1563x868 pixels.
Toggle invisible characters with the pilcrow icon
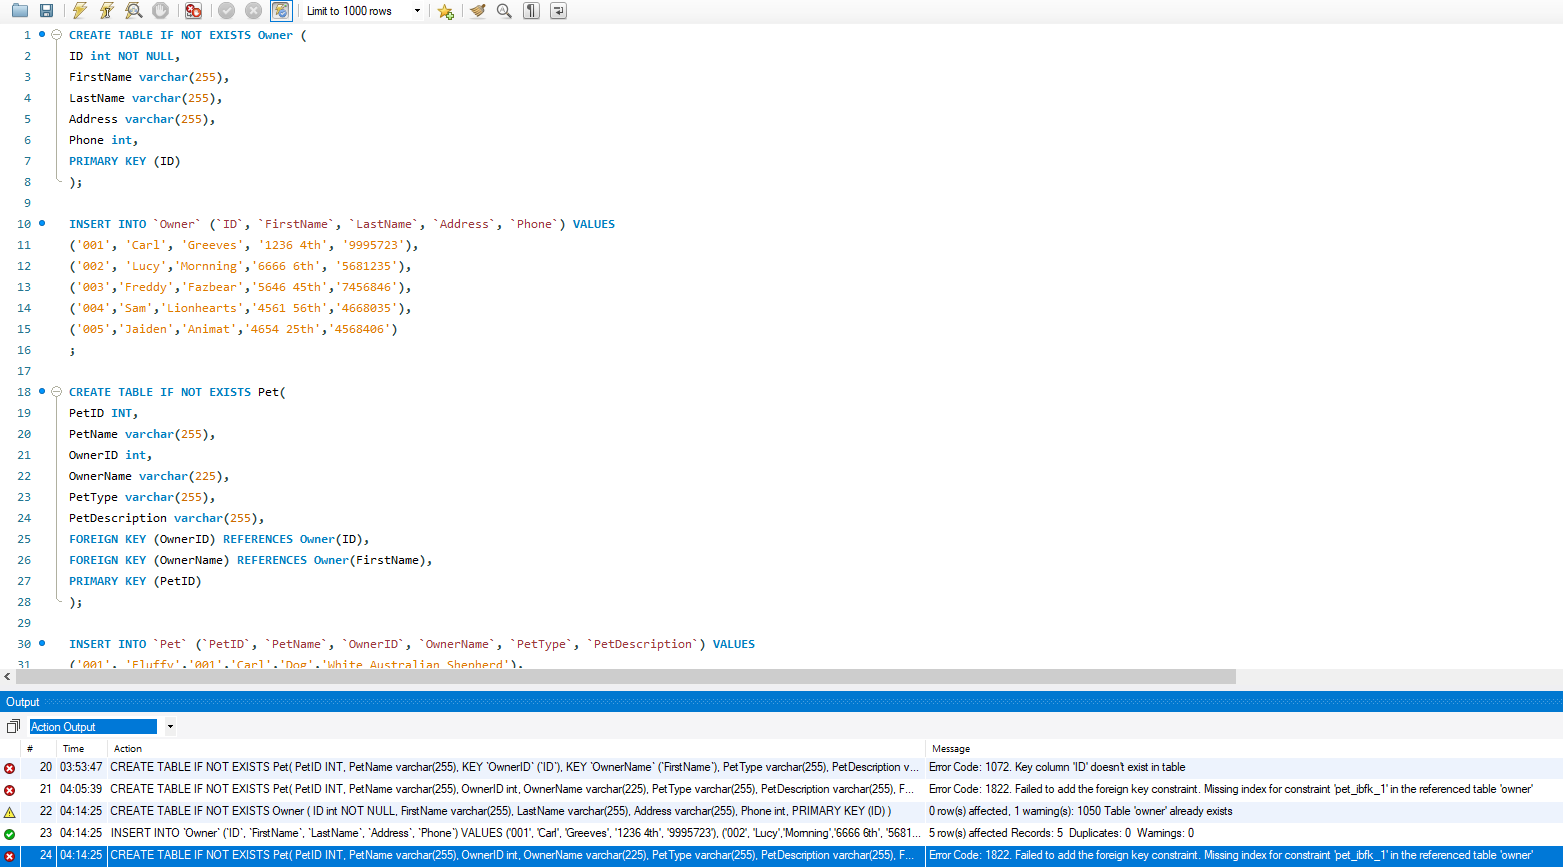pos(531,11)
